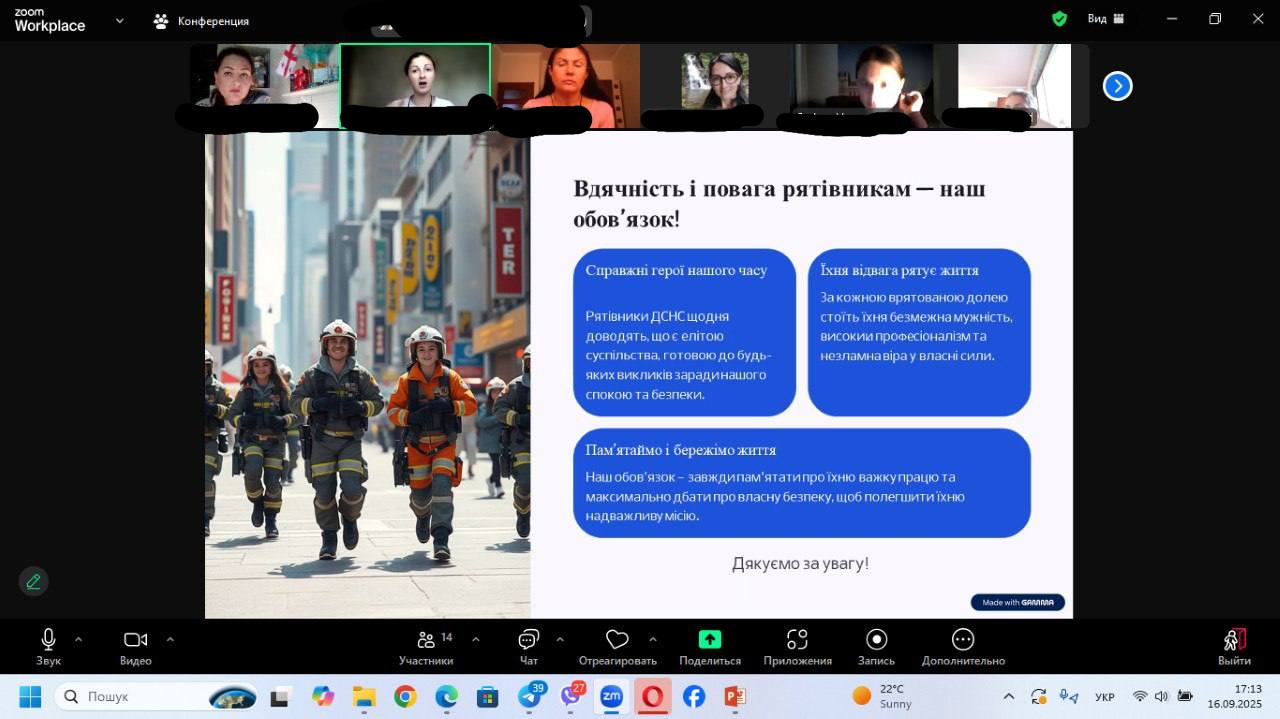Click the Windows taskbar search field
Image resolution: width=1280 pixels, height=719 pixels.
[x=140, y=696]
